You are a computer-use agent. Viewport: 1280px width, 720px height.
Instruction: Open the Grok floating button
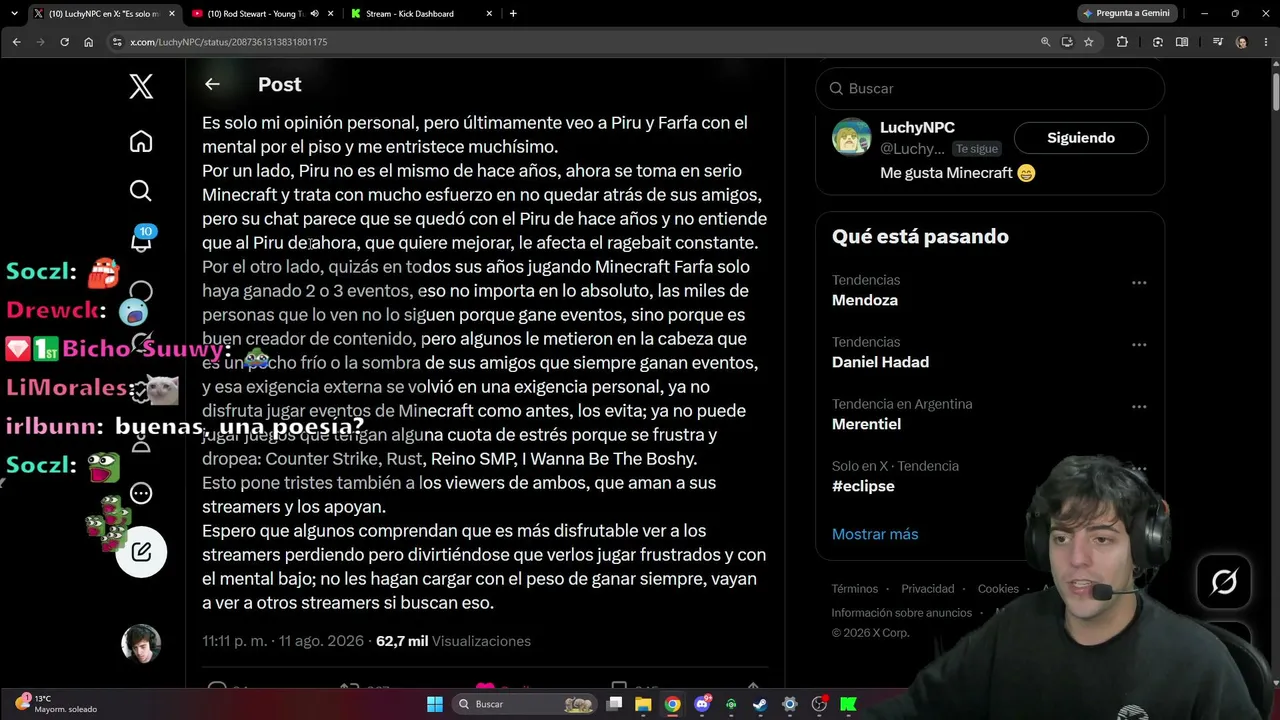pyautogui.click(x=1224, y=582)
